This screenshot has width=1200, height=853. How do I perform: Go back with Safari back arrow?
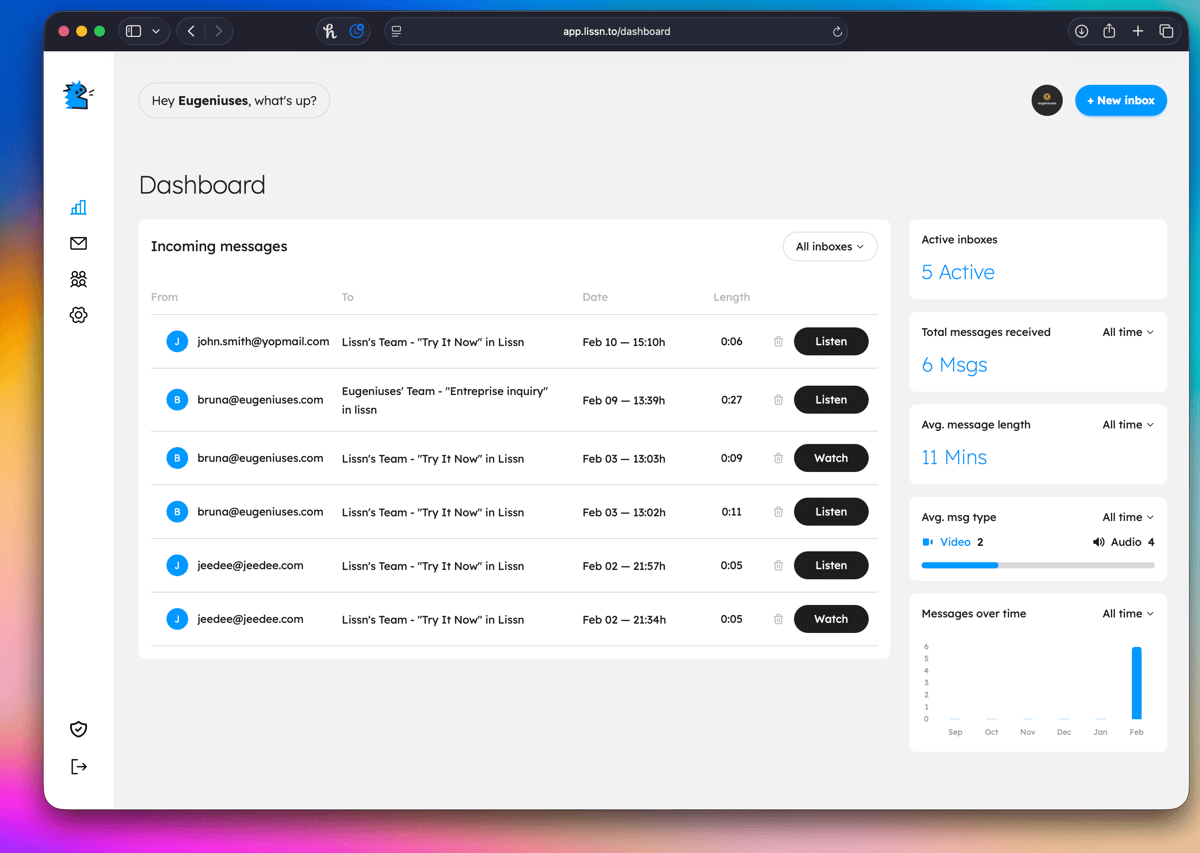(x=191, y=32)
